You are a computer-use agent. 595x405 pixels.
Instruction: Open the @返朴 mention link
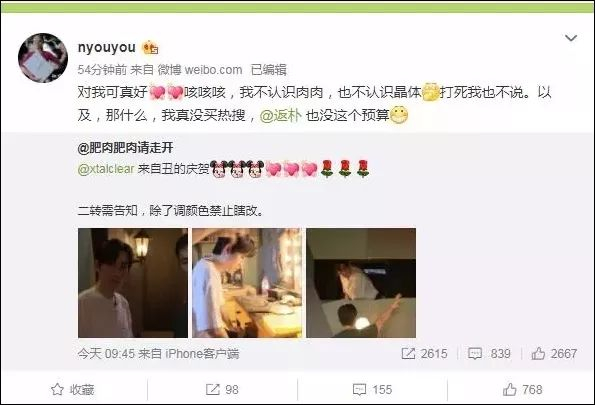281,115
